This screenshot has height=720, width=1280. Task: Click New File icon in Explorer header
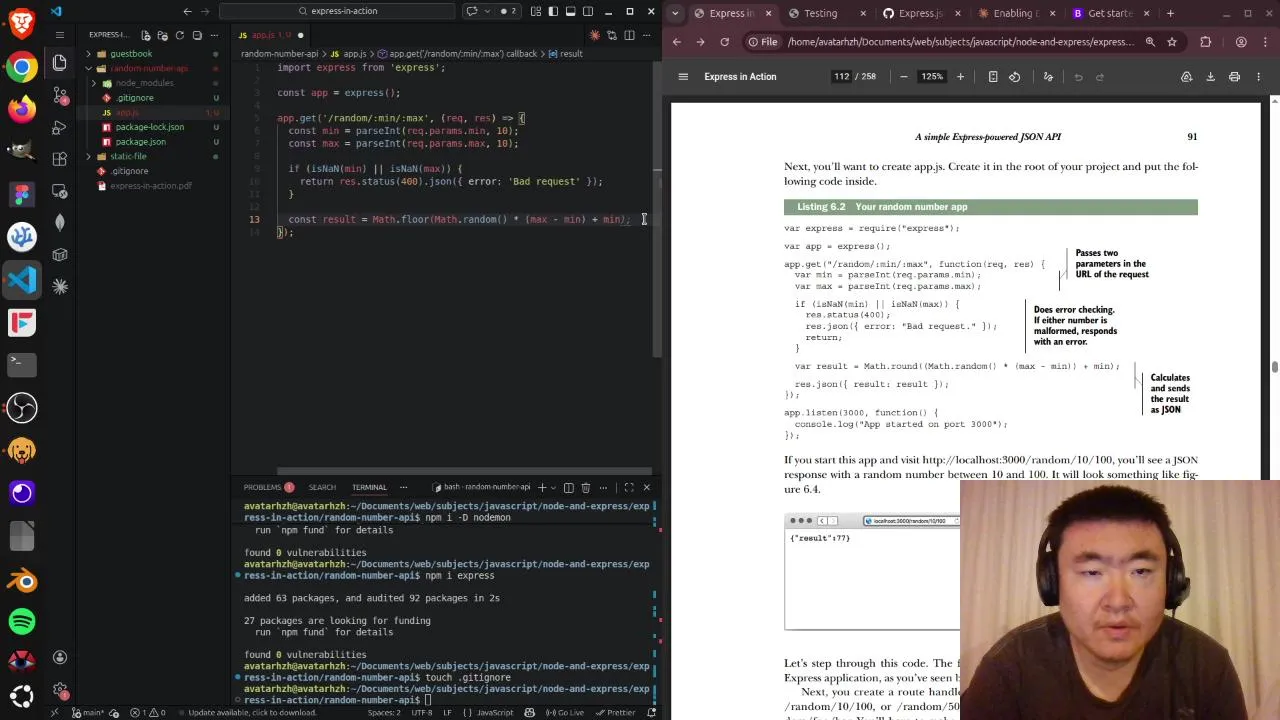tap(146, 35)
